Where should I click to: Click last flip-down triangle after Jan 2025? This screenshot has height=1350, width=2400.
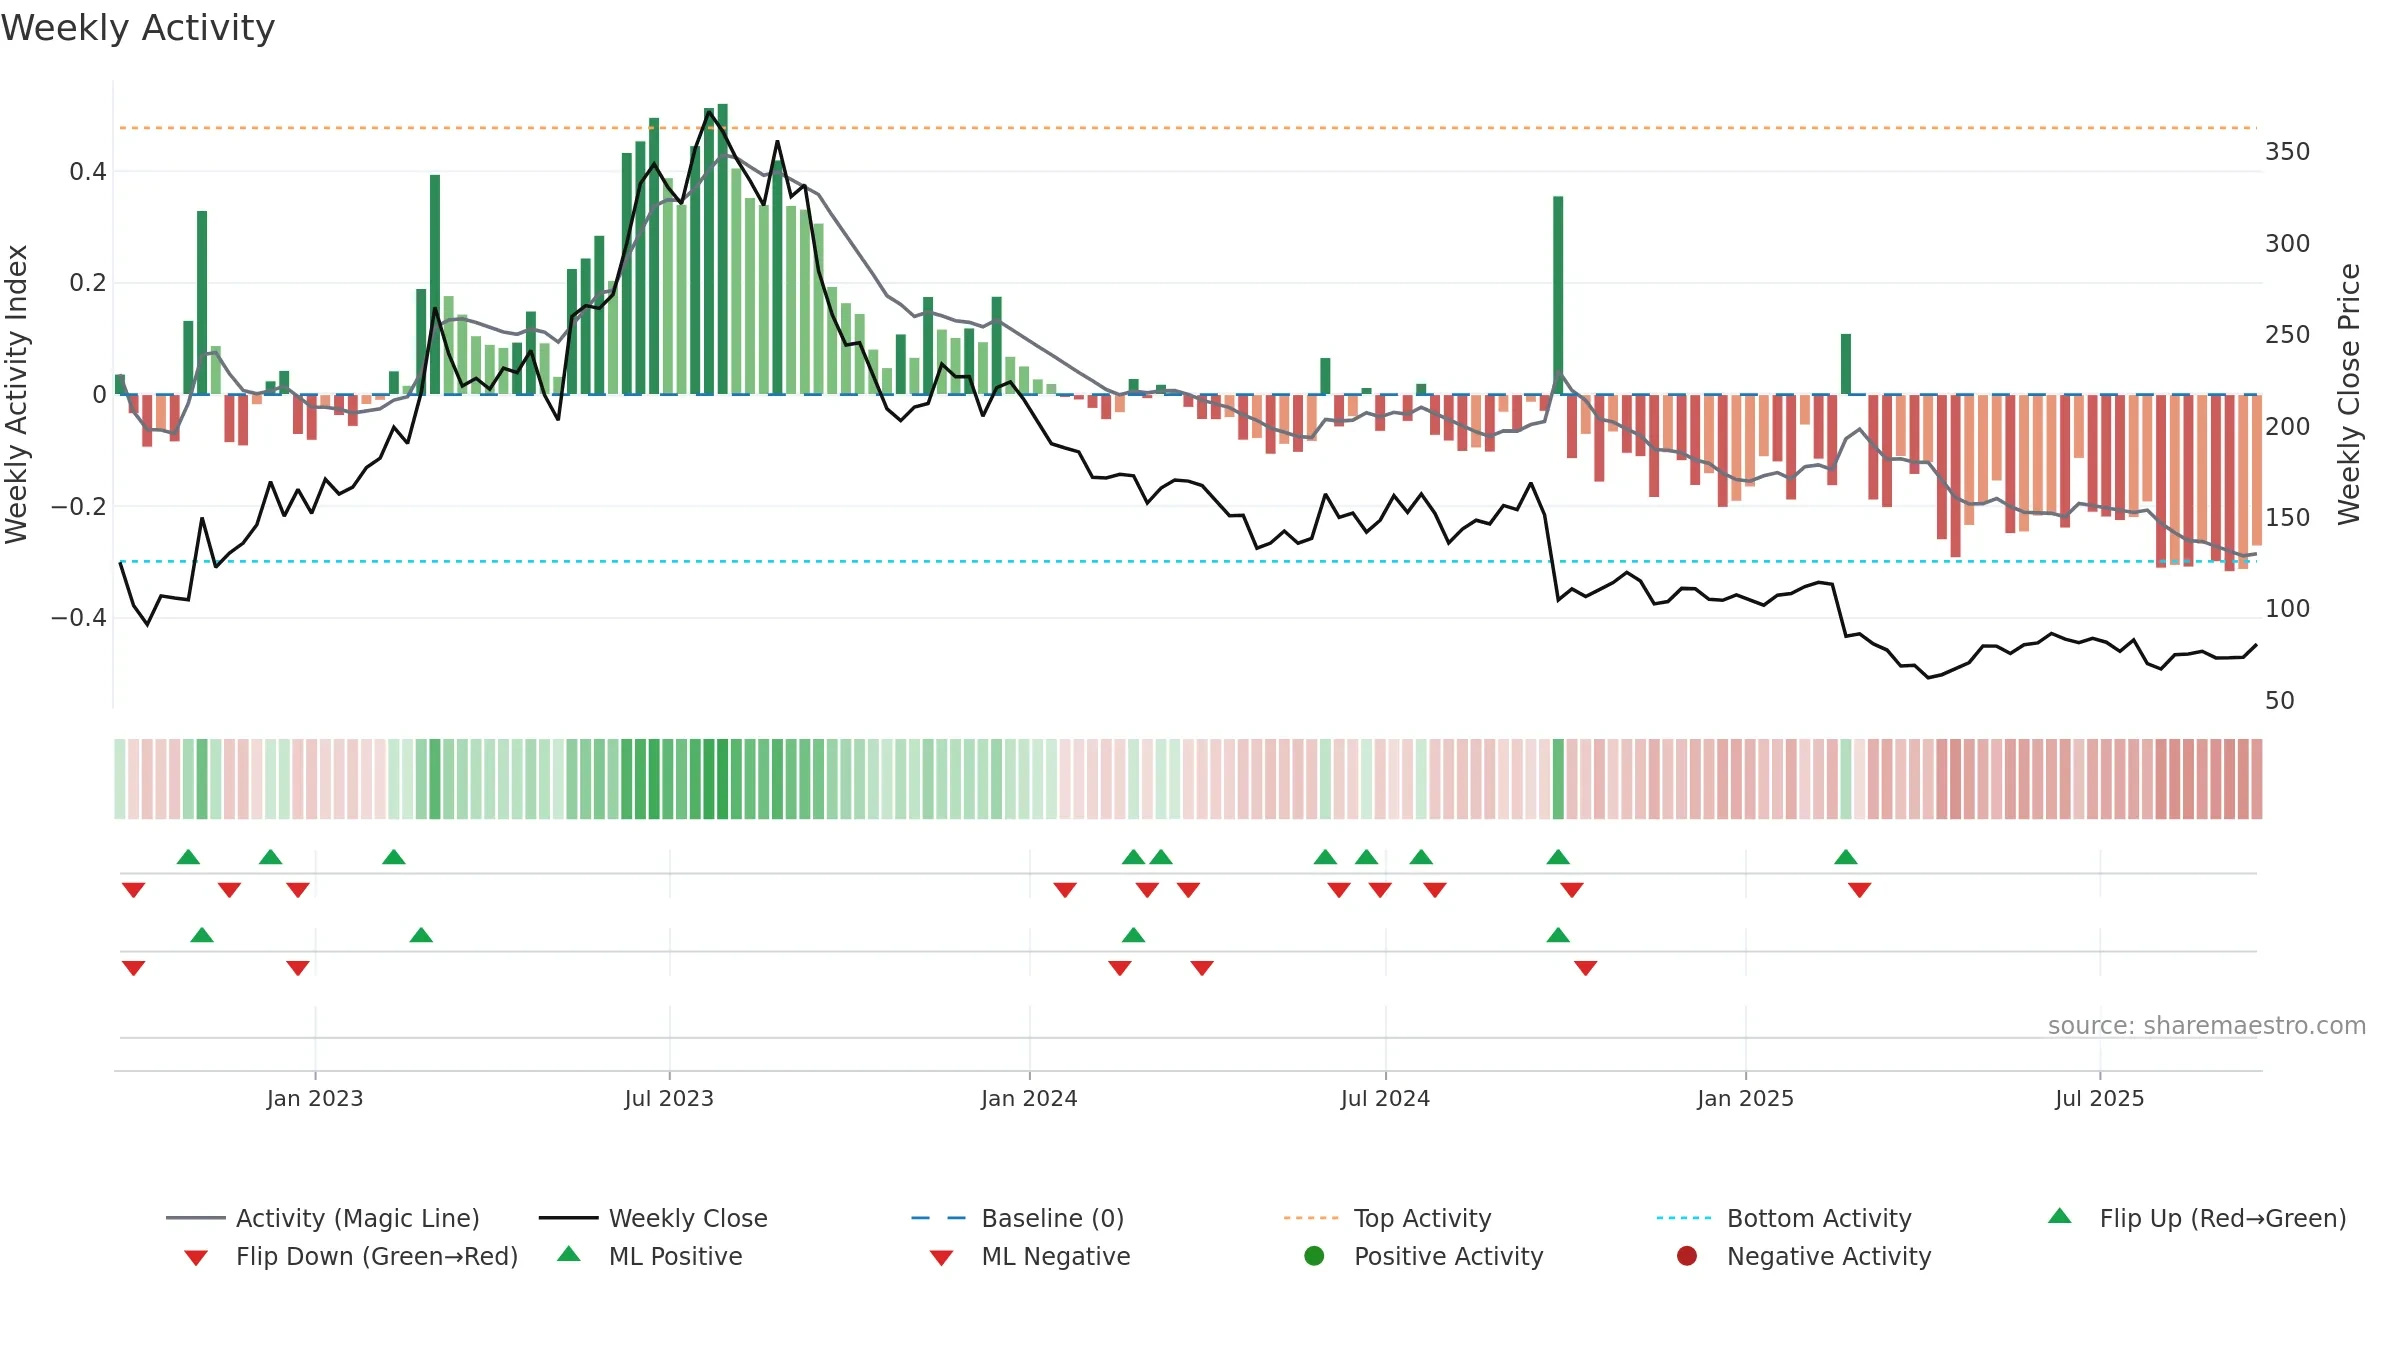pos(1860,890)
